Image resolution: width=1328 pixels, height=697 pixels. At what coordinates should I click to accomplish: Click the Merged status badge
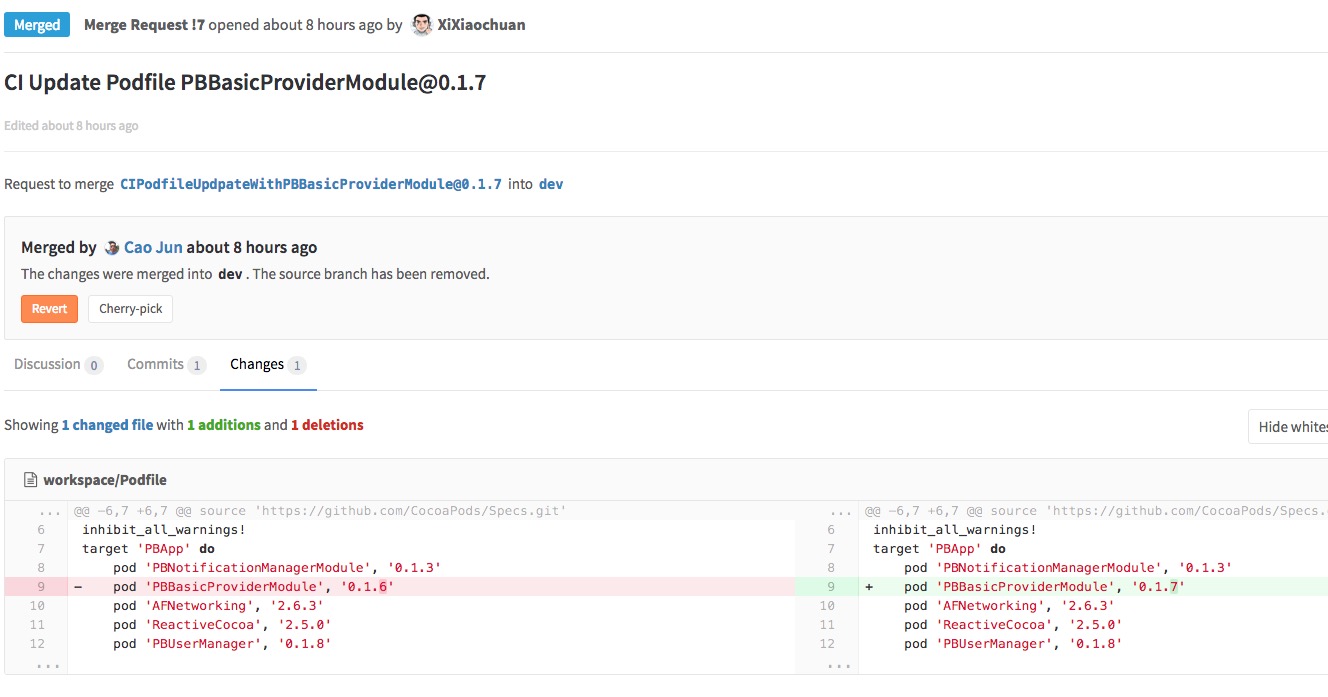pyautogui.click(x=37, y=24)
